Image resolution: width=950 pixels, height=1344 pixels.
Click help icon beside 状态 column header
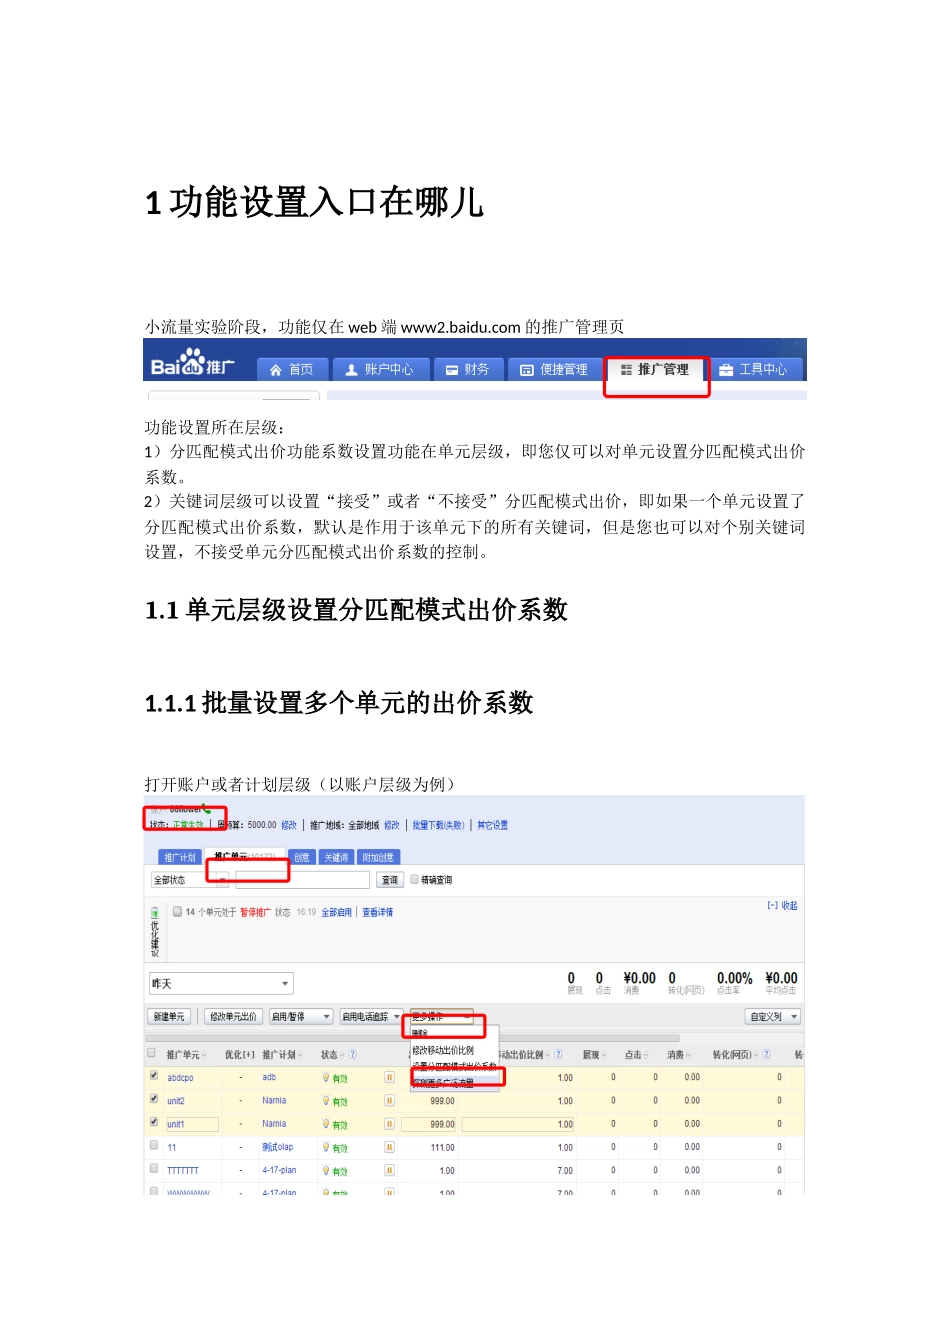pos(352,1054)
